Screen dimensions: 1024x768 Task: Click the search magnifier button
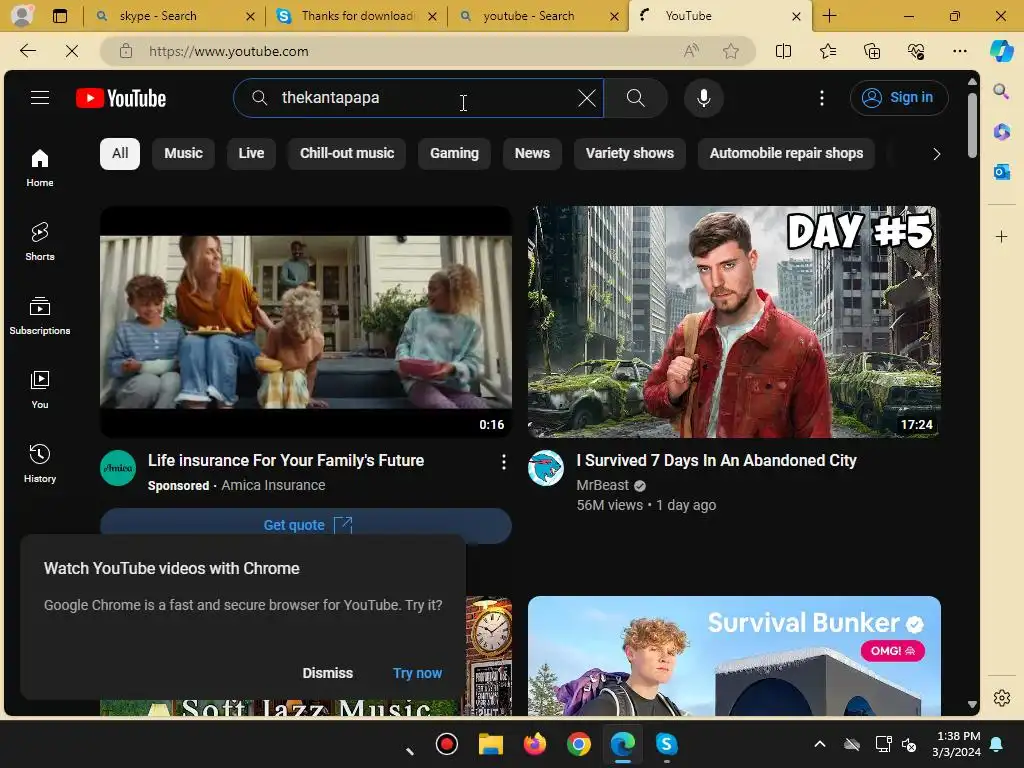pos(635,98)
